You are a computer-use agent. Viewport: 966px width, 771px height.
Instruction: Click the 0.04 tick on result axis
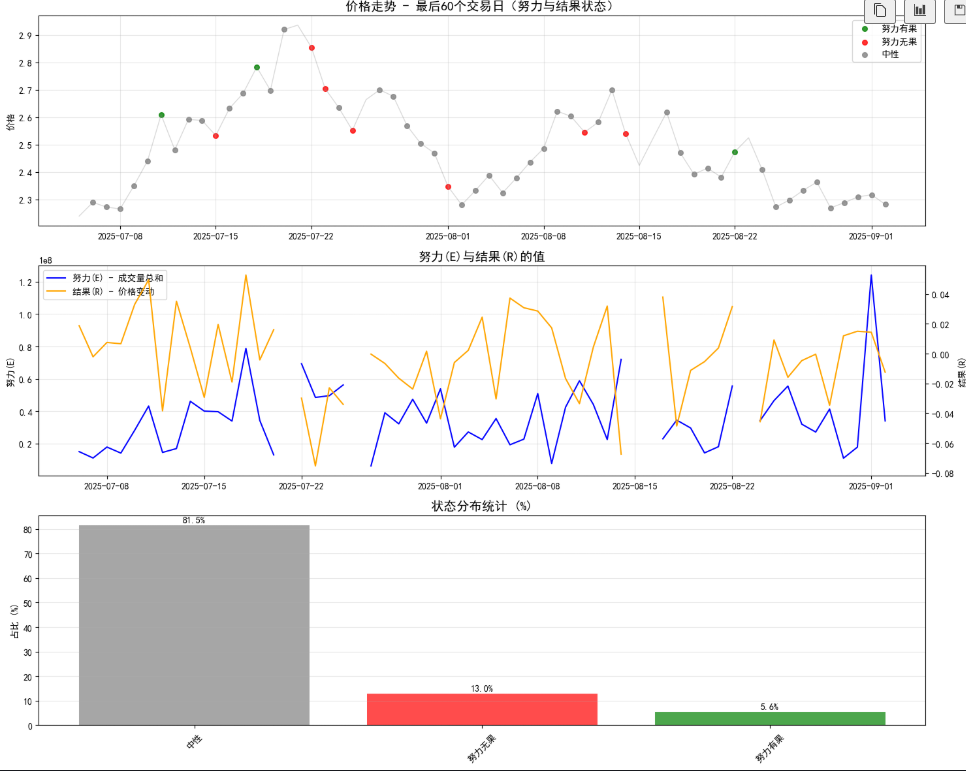[940, 295]
